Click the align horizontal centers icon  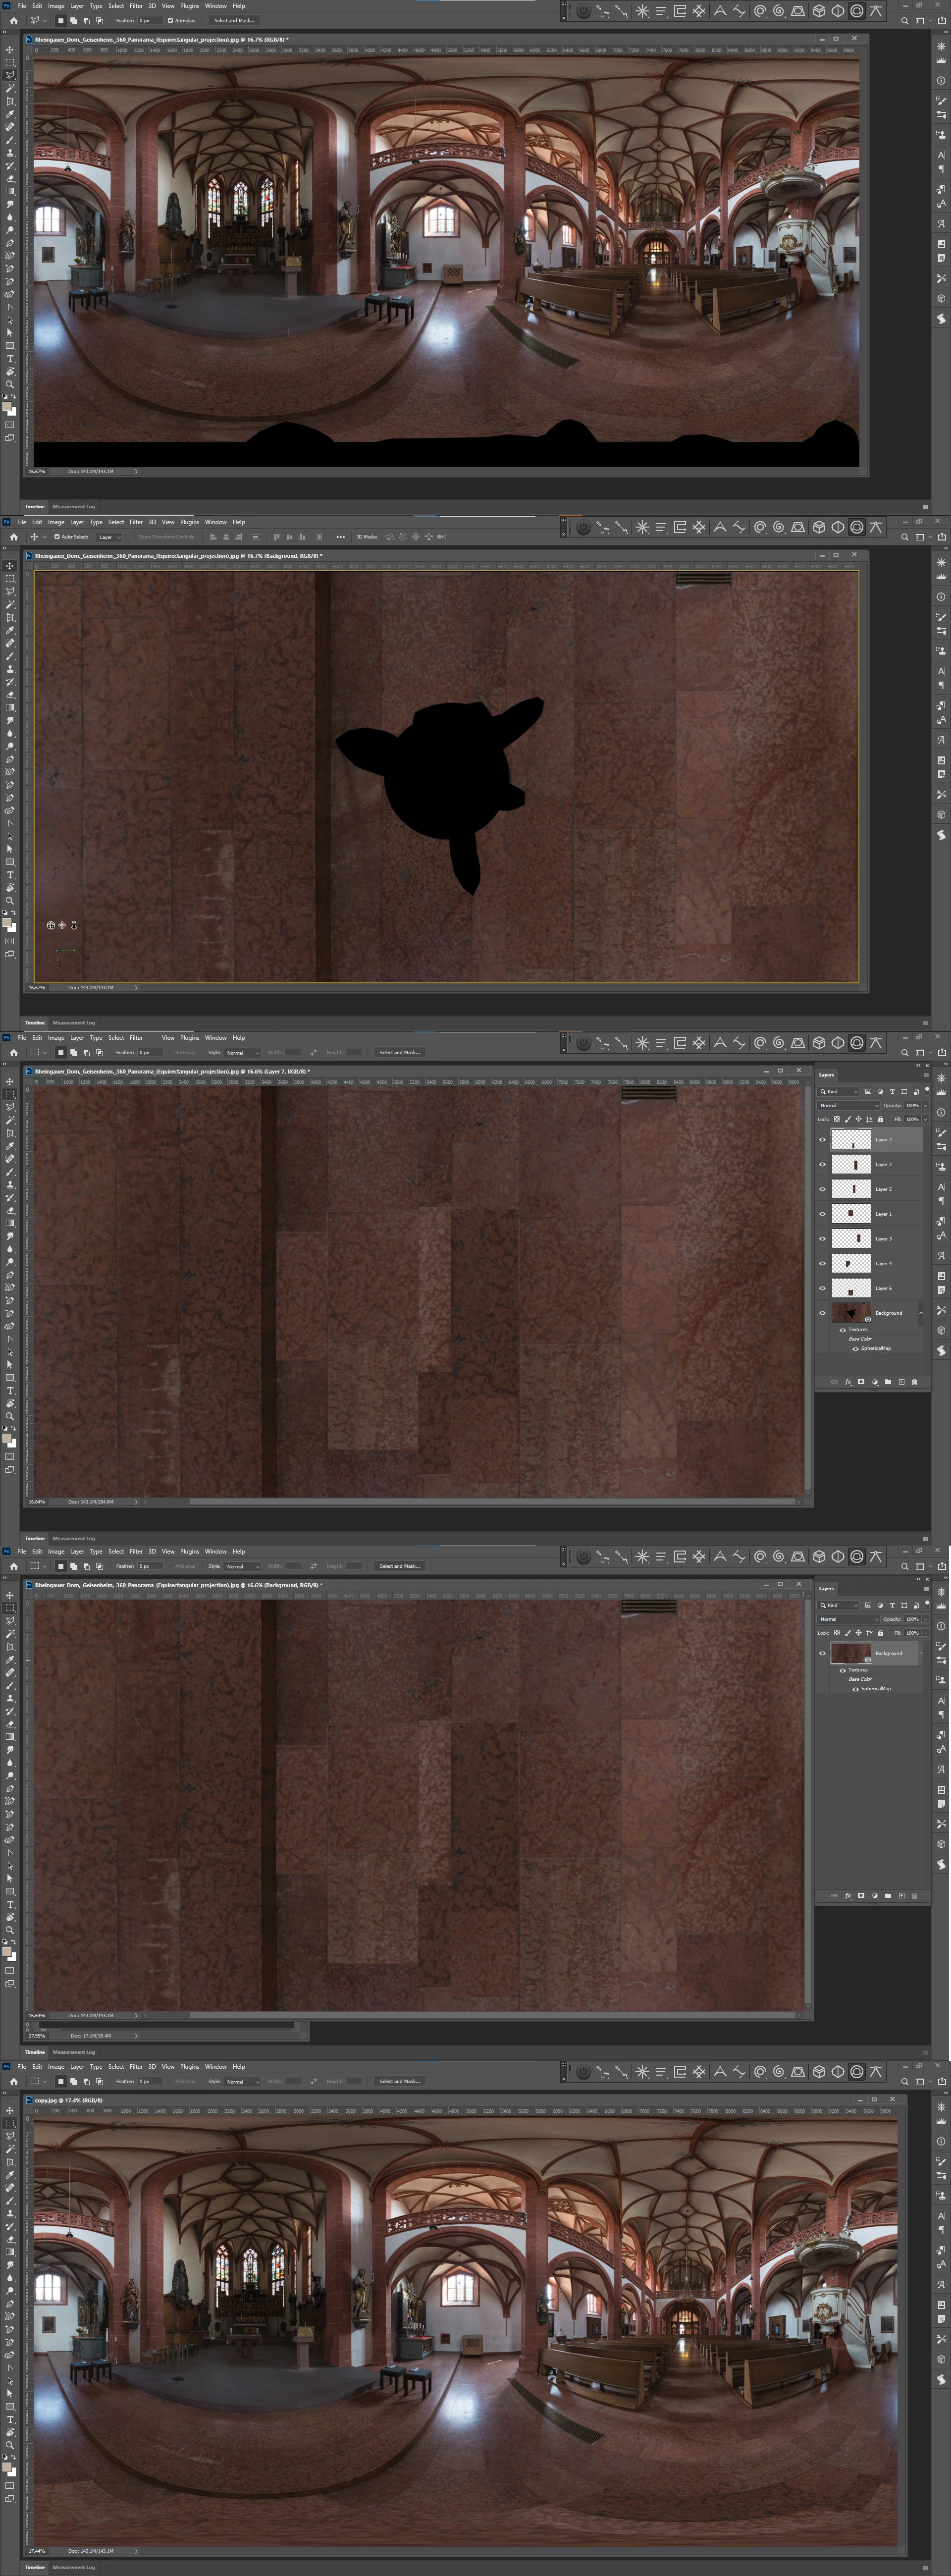[226, 537]
